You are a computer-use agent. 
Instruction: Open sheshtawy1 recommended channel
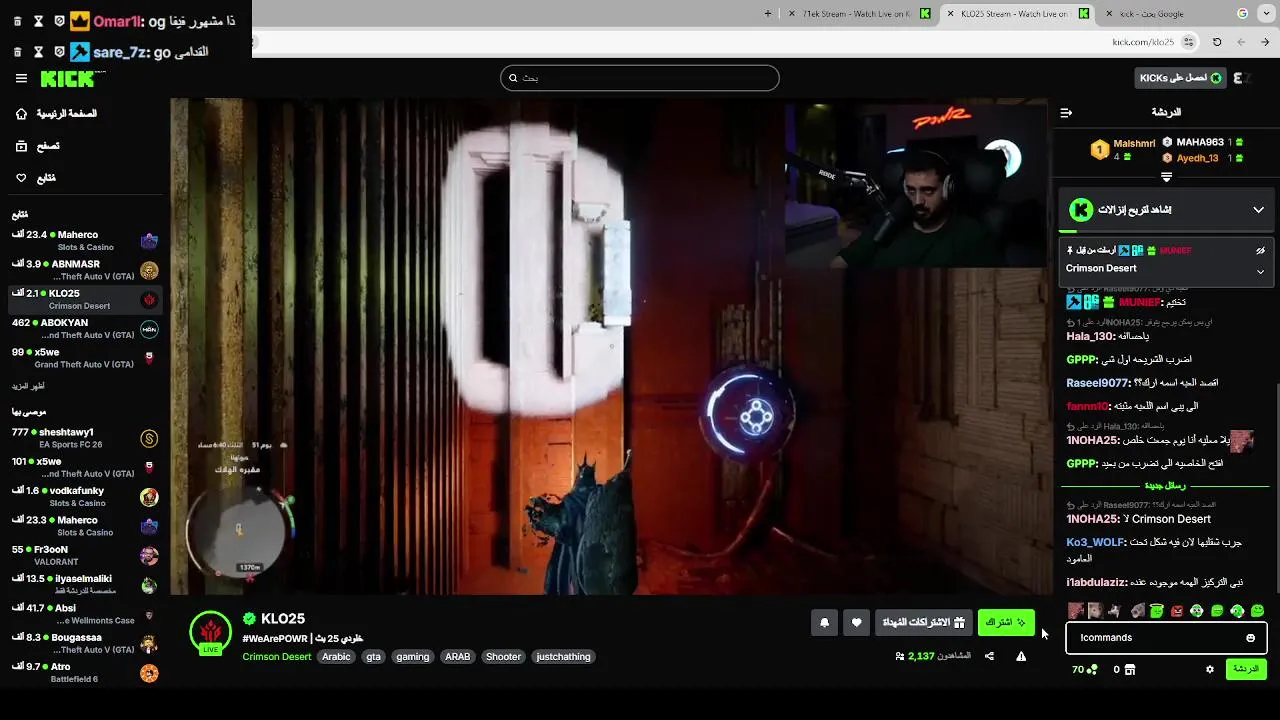(x=86, y=438)
